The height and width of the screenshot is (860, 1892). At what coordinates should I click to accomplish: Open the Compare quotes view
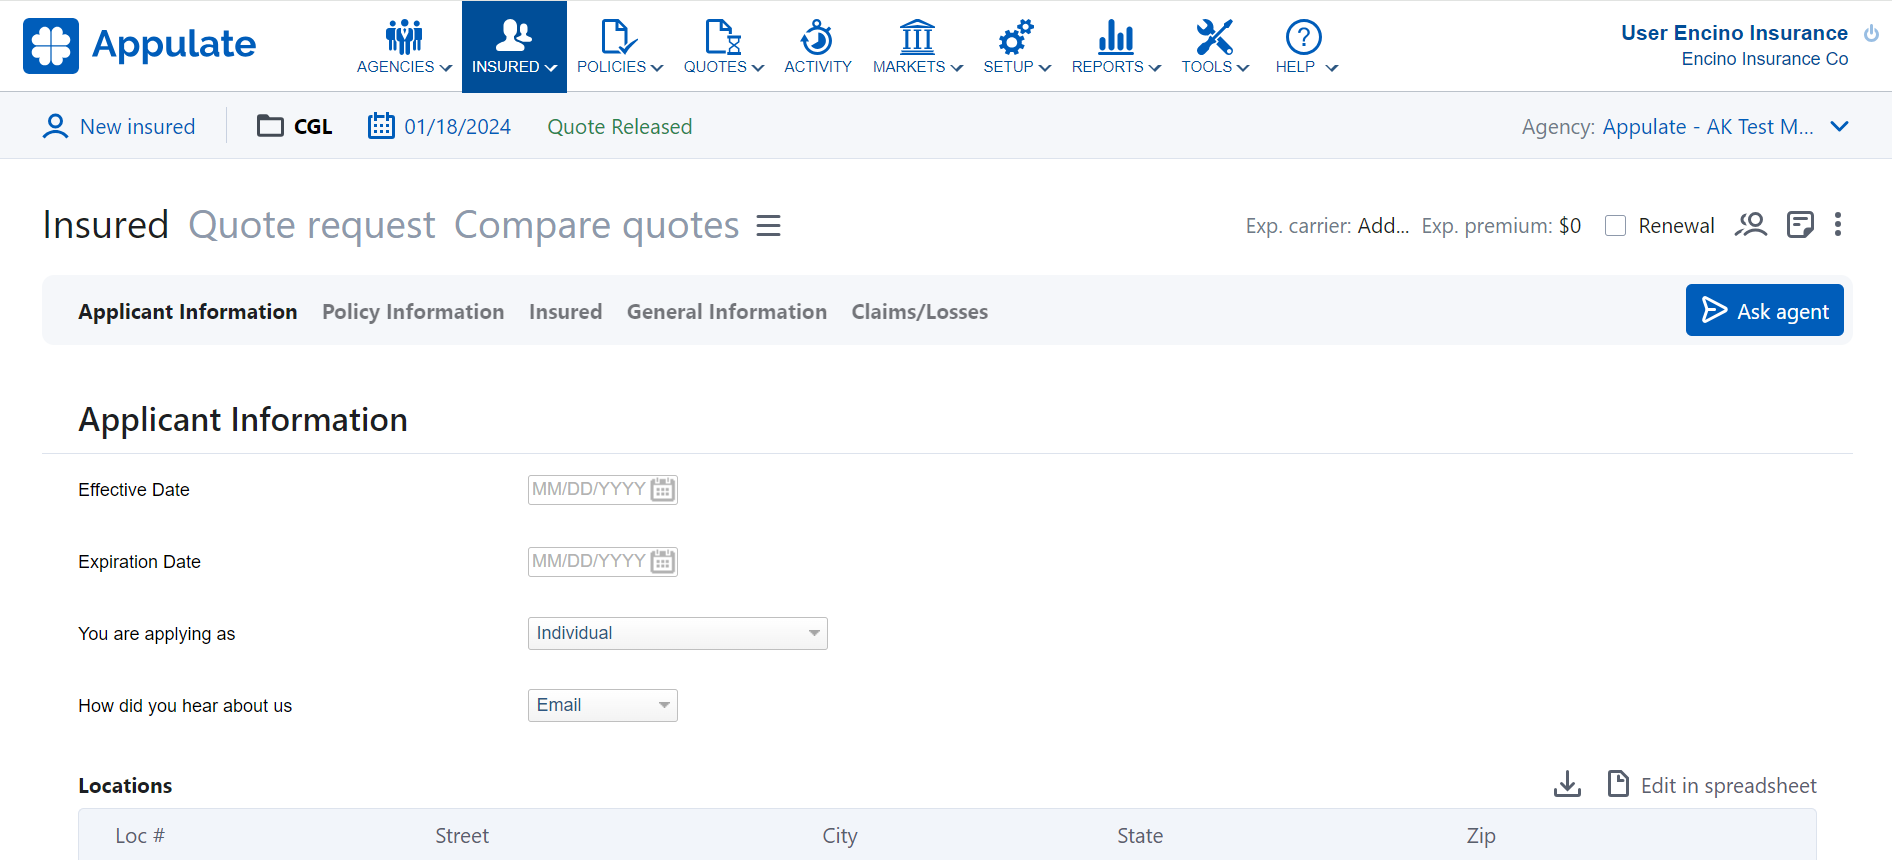(596, 226)
